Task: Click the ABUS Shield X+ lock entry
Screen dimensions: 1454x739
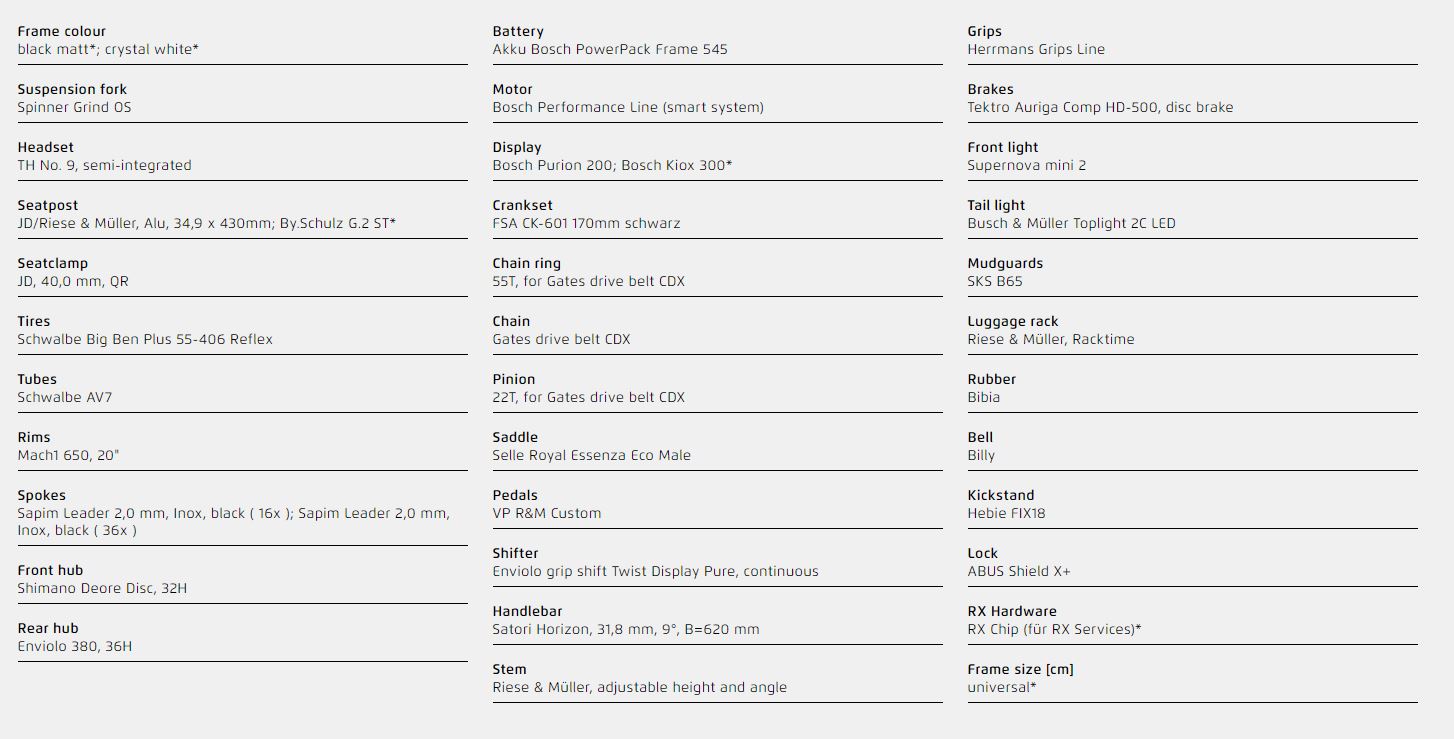Action: pyautogui.click(x=1019, y=571)
